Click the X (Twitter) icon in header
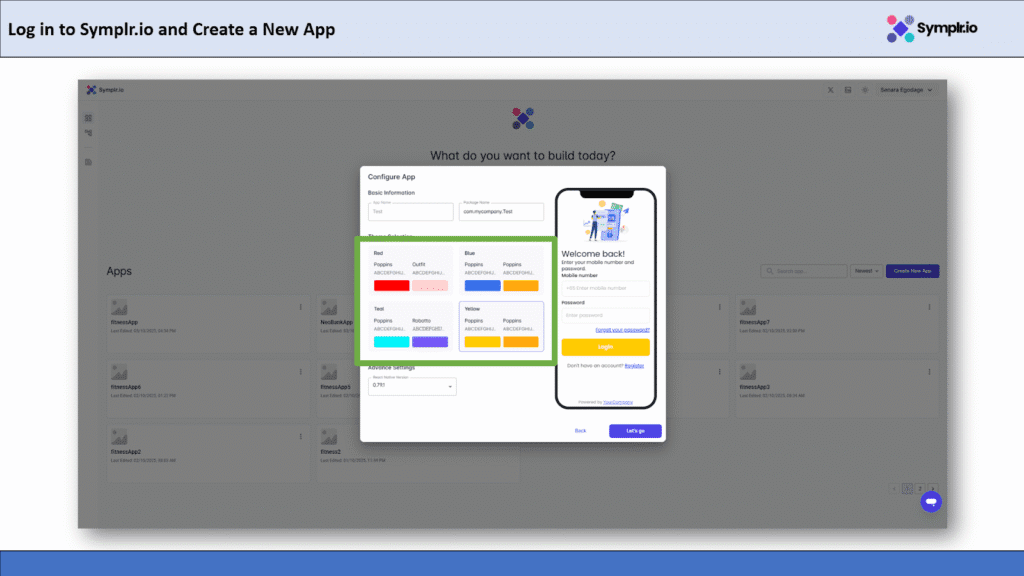The height and width of the screenshot is (576, 1024). (831, 90)
